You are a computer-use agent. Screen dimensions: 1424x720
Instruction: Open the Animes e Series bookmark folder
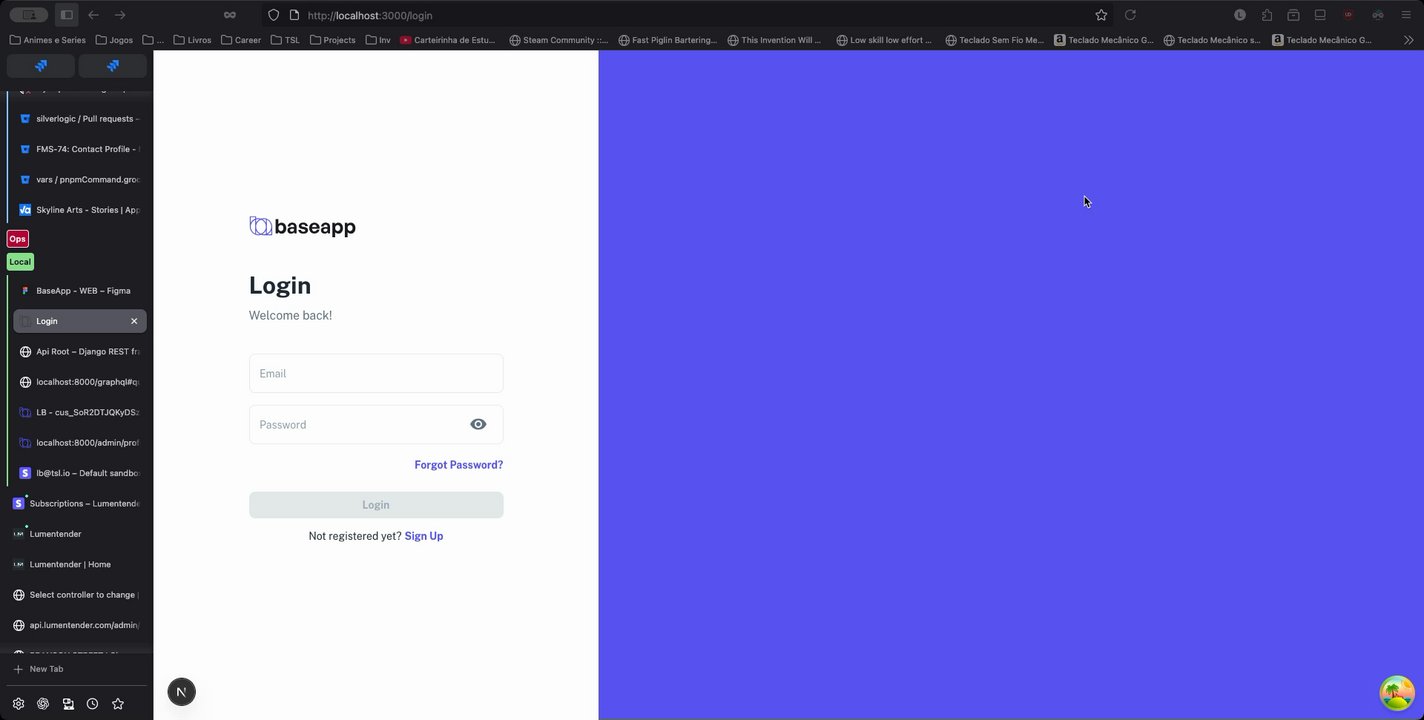(x=47, y=40)
